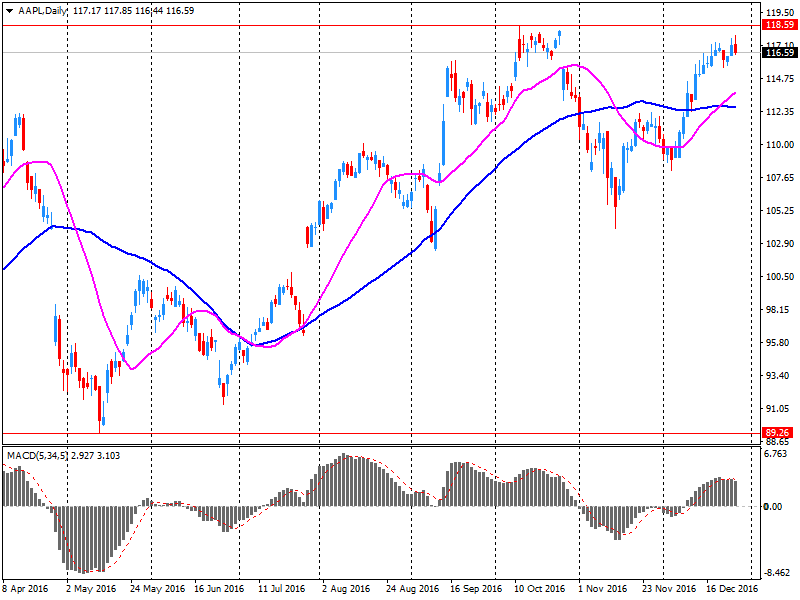The image size is (800, 600).
Task: Click the 6.763 MACD scale value
Action: click(778, 454)
